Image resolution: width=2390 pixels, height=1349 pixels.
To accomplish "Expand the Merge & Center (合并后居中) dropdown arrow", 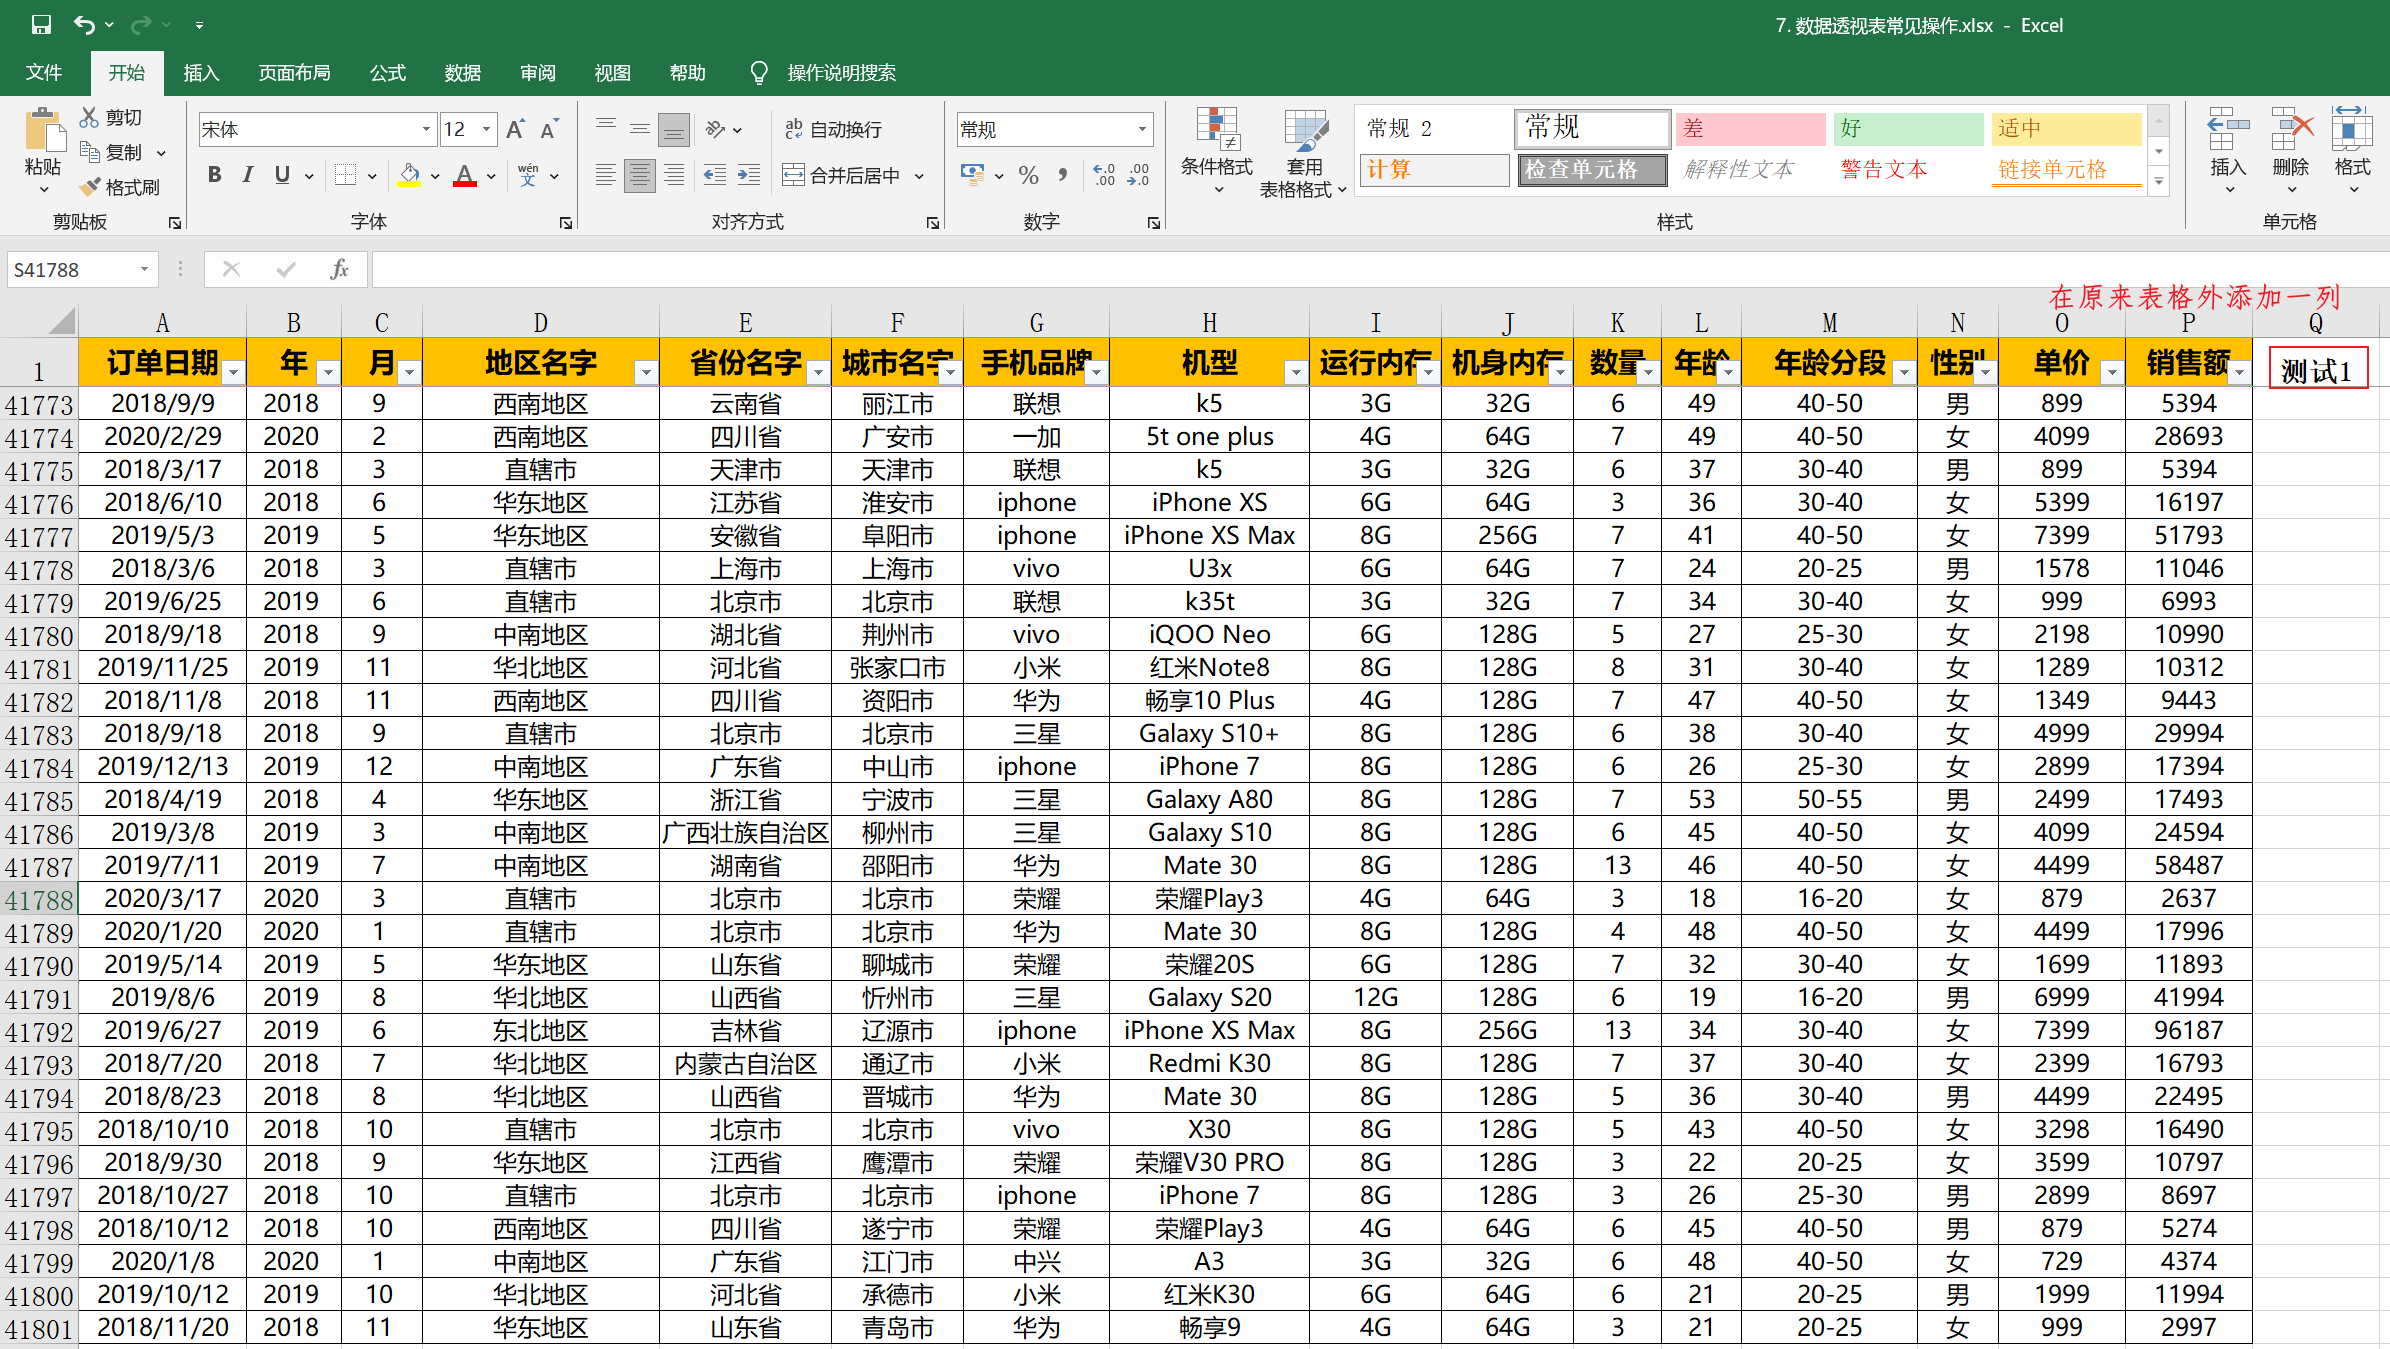I will pos(920,176).
